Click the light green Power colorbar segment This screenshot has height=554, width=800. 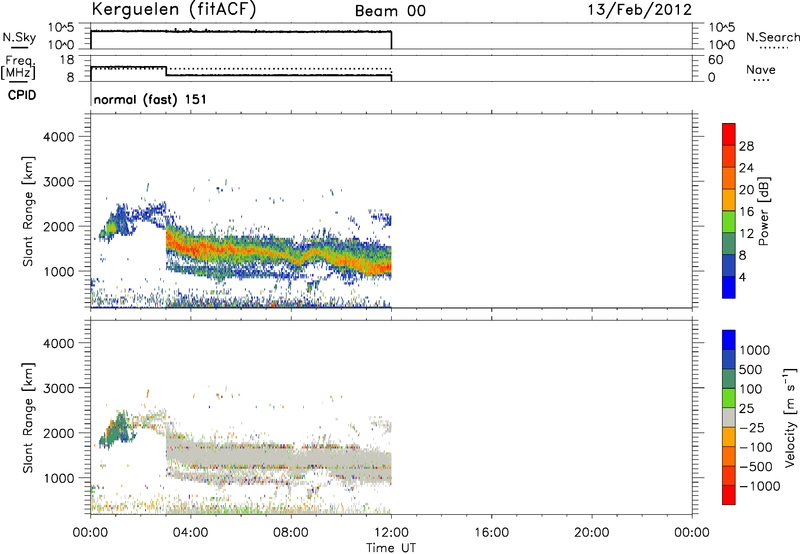click(x=729, y=221)
